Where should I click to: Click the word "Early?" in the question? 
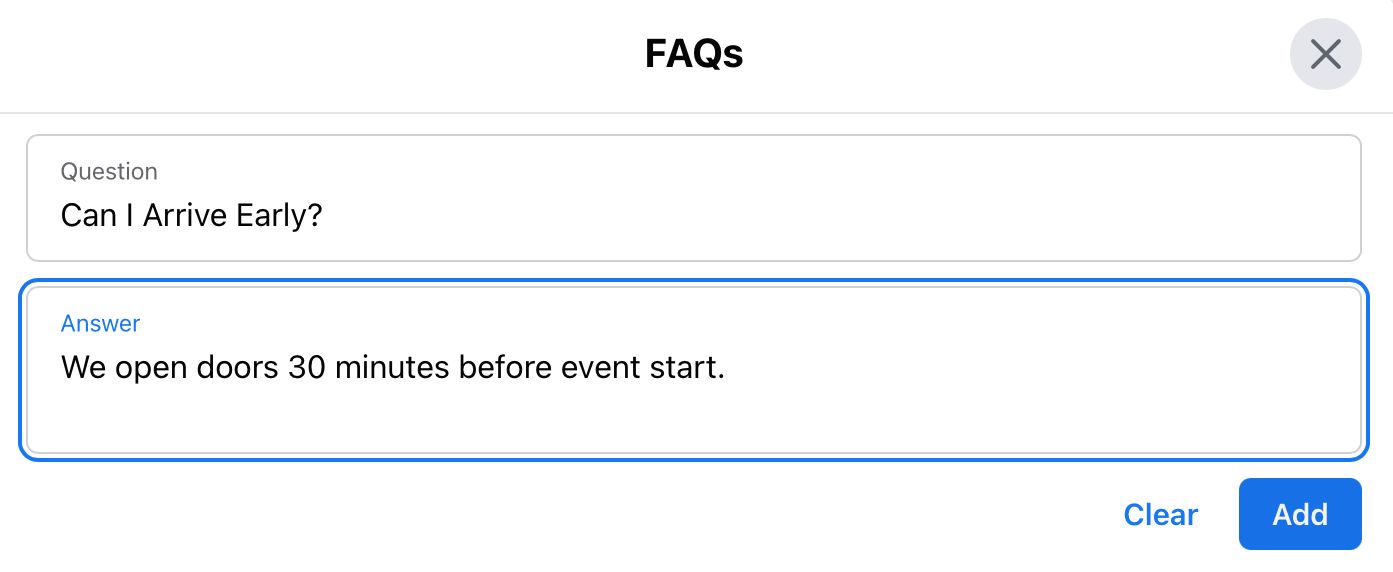[279, 216]
